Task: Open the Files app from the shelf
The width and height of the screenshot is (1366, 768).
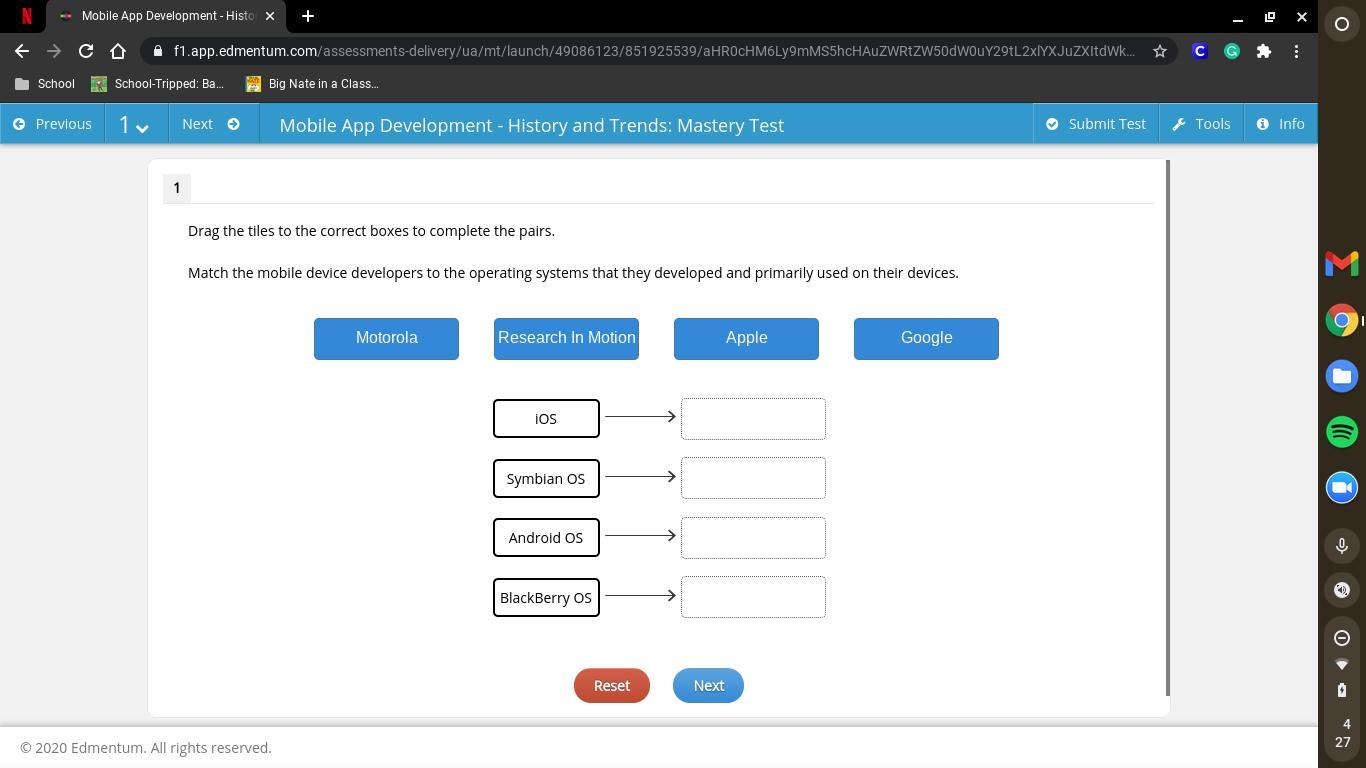Action: (1342, 376)
